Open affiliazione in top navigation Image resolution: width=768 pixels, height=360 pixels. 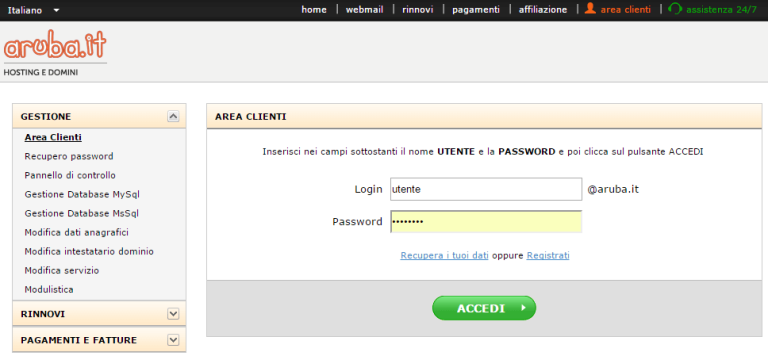click(543, 9)
